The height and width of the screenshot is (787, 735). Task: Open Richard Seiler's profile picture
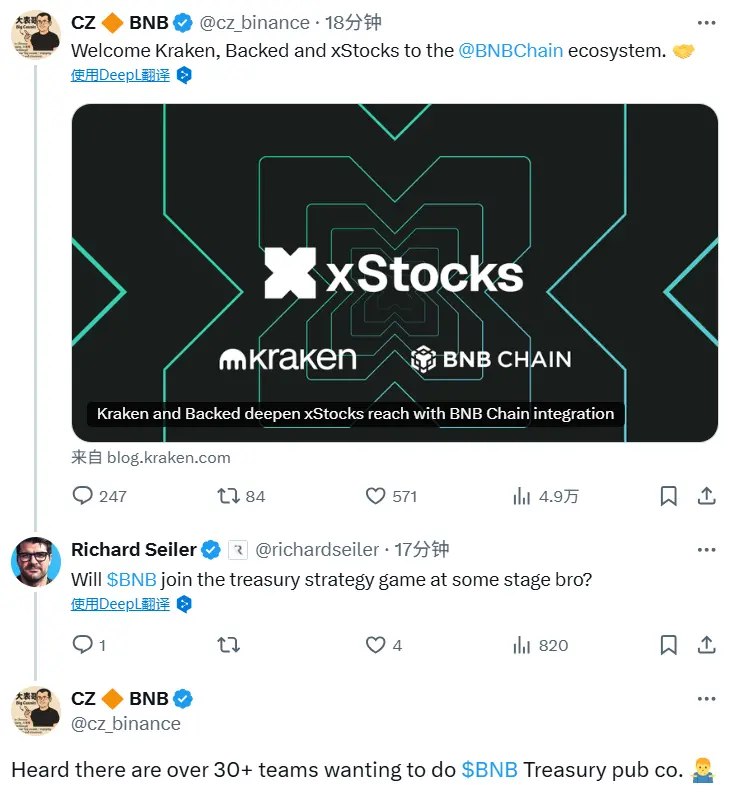[x=36, y=562]
